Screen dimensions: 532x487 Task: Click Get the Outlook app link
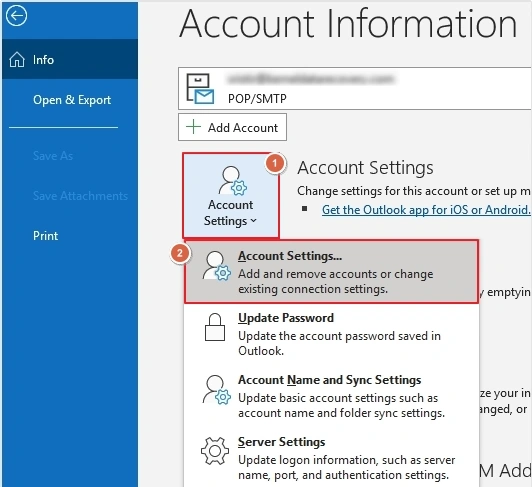point(426,210)
